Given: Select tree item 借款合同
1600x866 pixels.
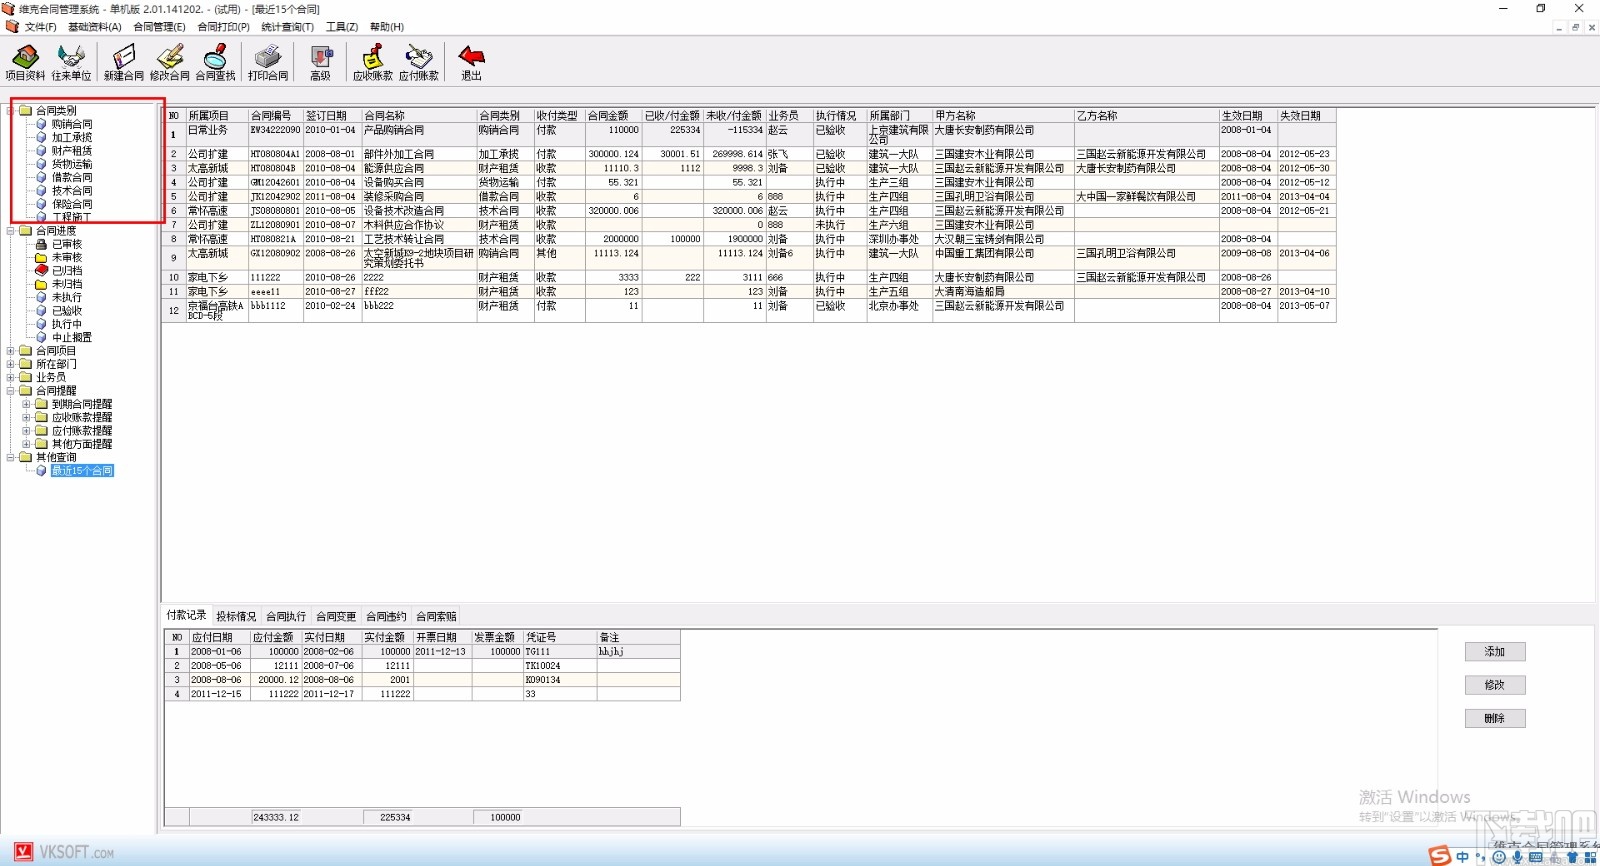Looking at the screenshot, I should (x=72, y=177).
